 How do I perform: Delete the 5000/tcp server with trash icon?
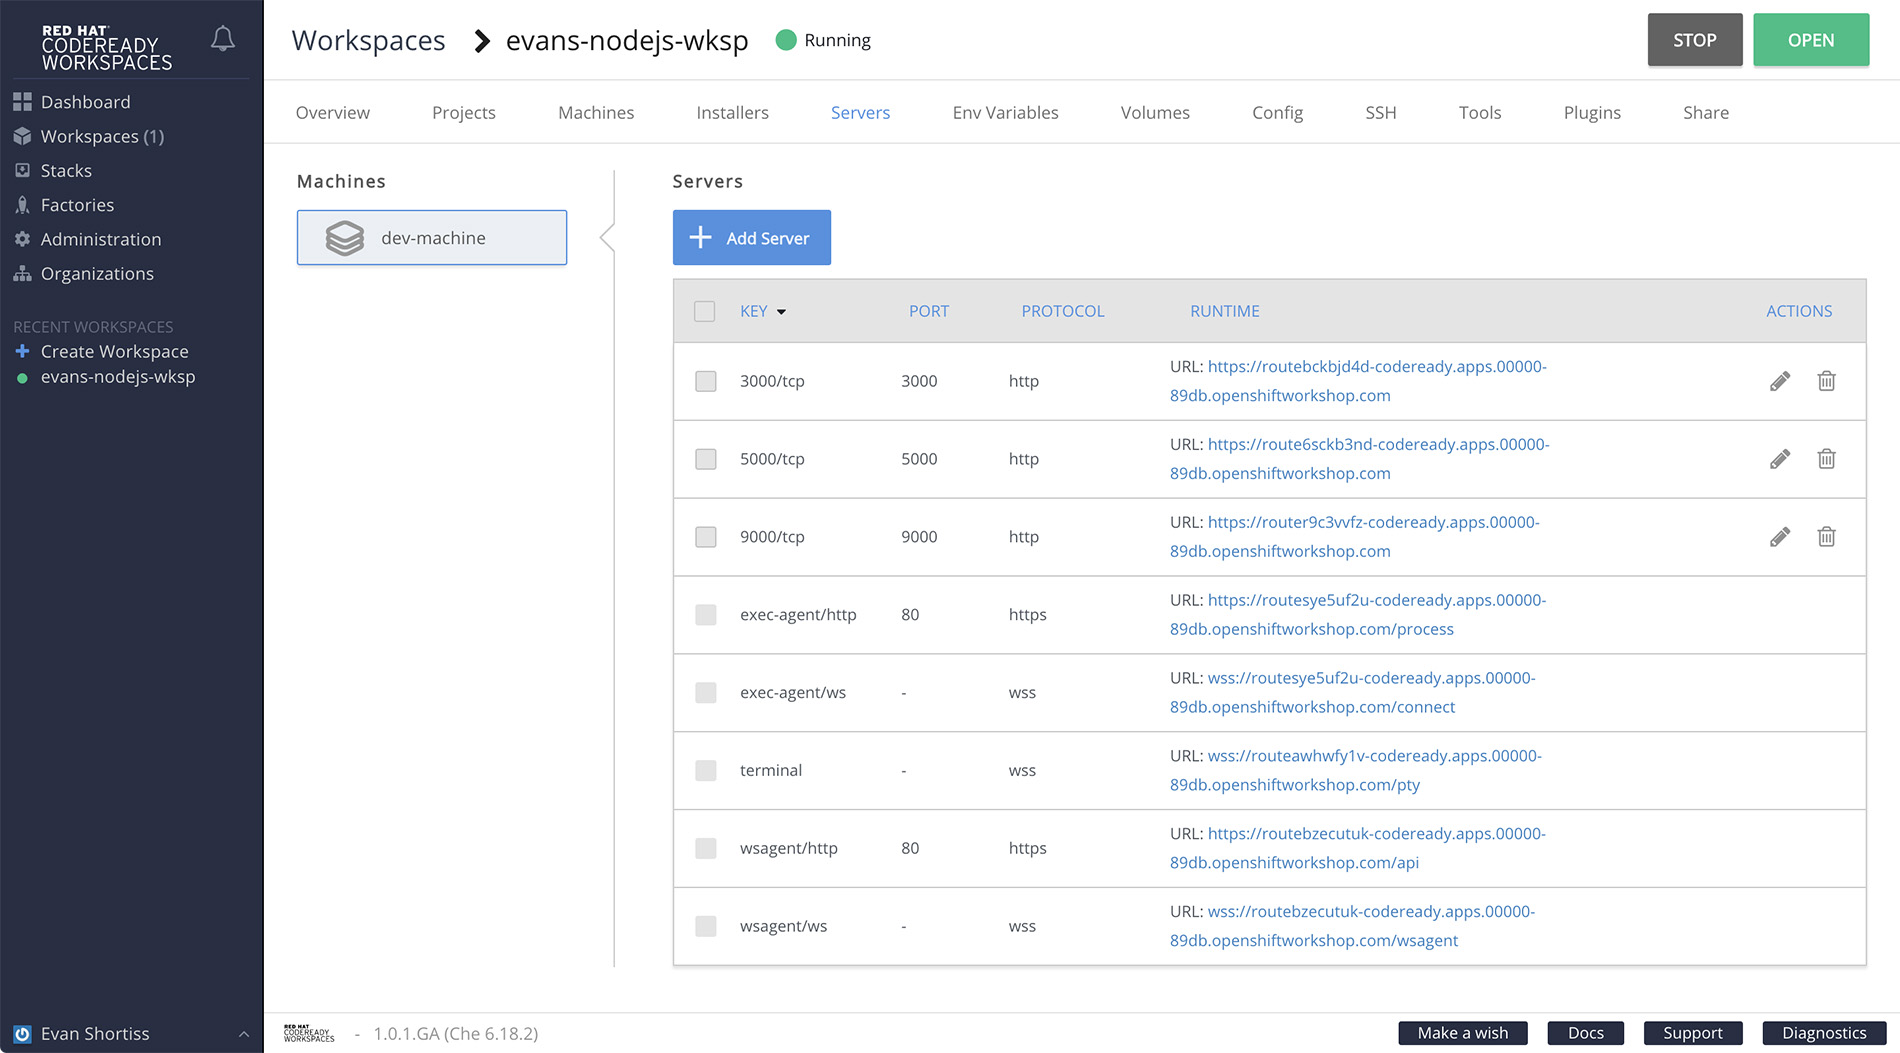coord(1826,459)
